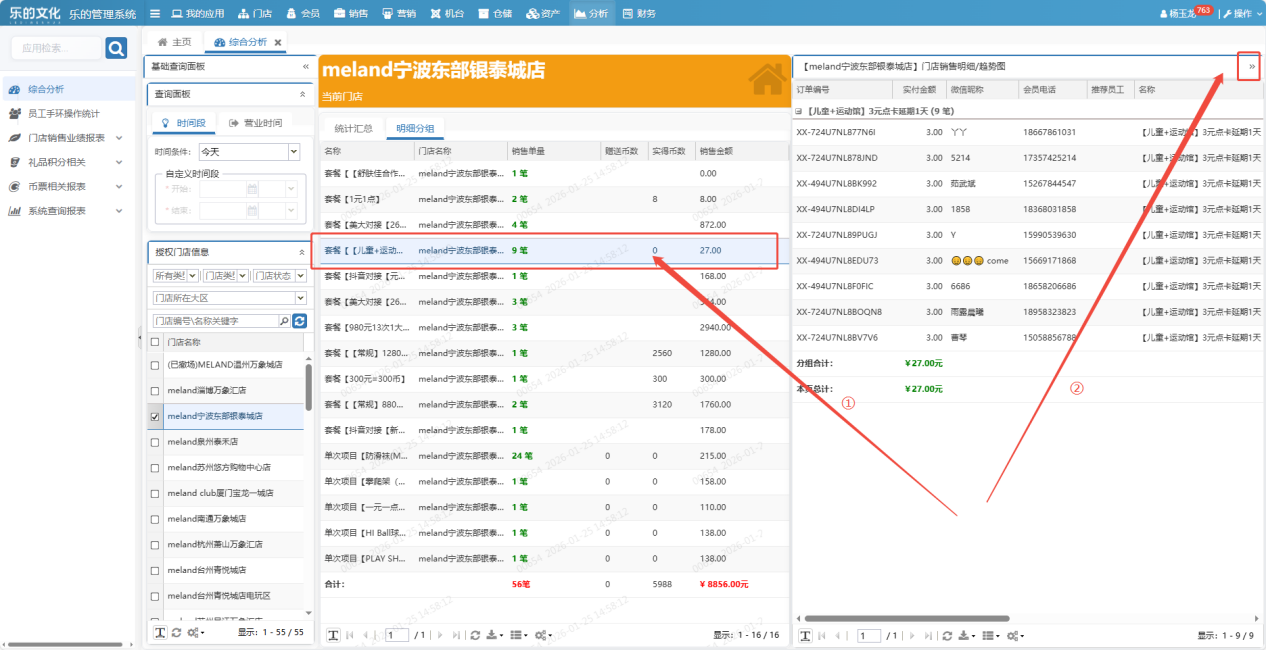The image size is (1266, 650).
Task: Close the 综合分析 tab
Action: click(x=278, y=42)
